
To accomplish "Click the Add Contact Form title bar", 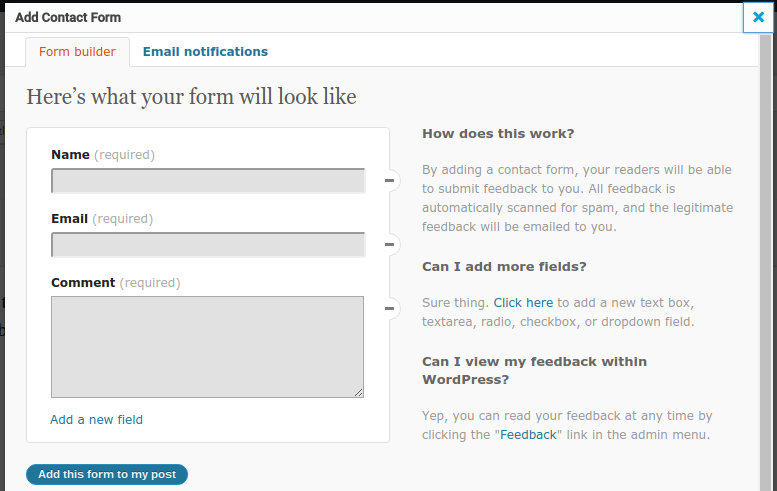I will tap(300, 17).
